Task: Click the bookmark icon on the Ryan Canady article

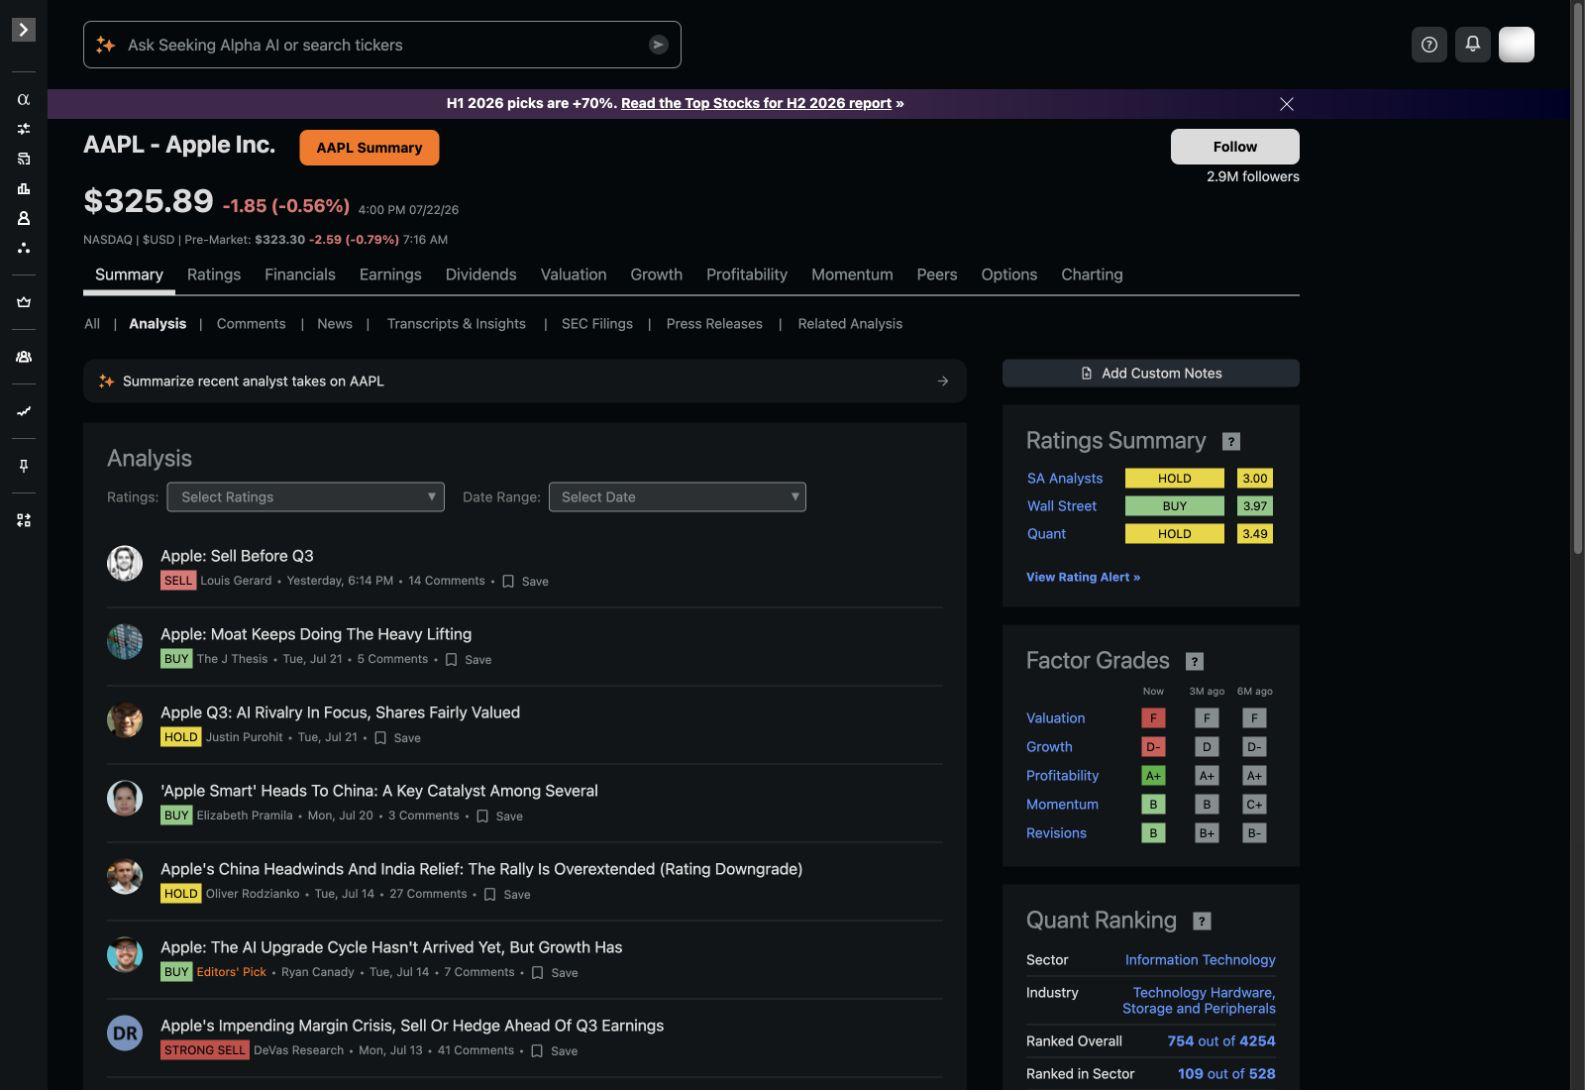Action: click(537, 973)
